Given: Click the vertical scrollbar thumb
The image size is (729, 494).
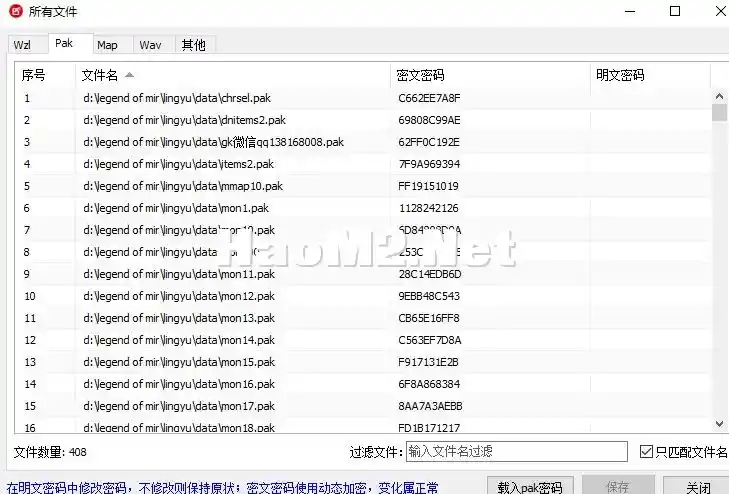Looking at the screenshot, I should coord(719,112).
